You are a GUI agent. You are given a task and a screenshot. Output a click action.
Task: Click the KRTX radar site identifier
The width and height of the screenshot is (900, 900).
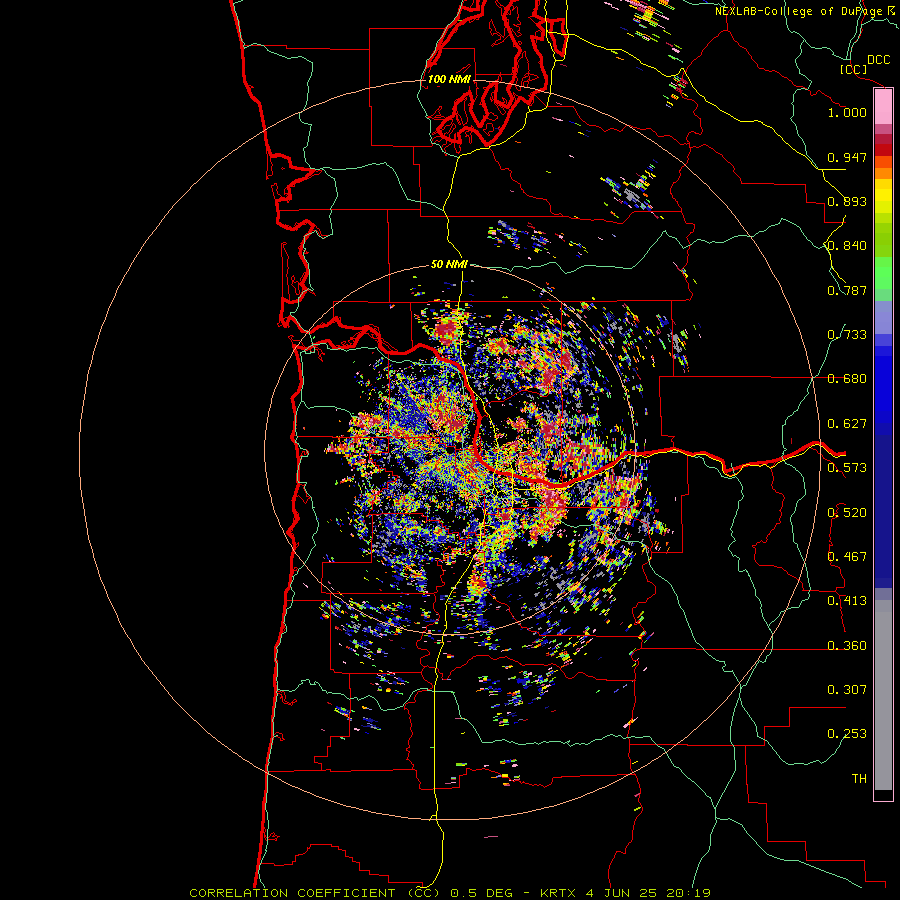(559, 893)
